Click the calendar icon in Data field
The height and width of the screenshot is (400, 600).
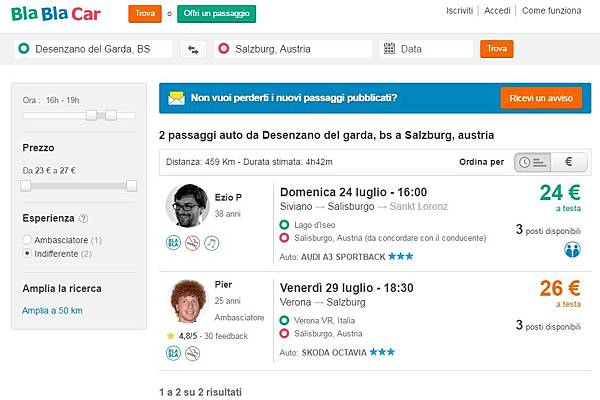click(389, 49)
